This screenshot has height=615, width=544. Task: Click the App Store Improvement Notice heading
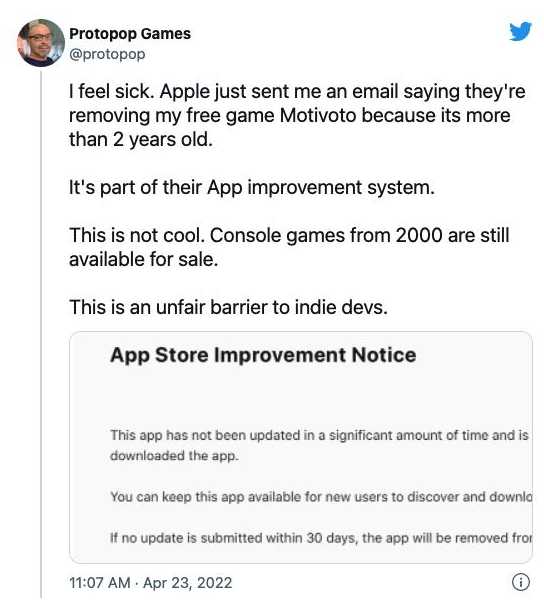[x=263, y=355]
